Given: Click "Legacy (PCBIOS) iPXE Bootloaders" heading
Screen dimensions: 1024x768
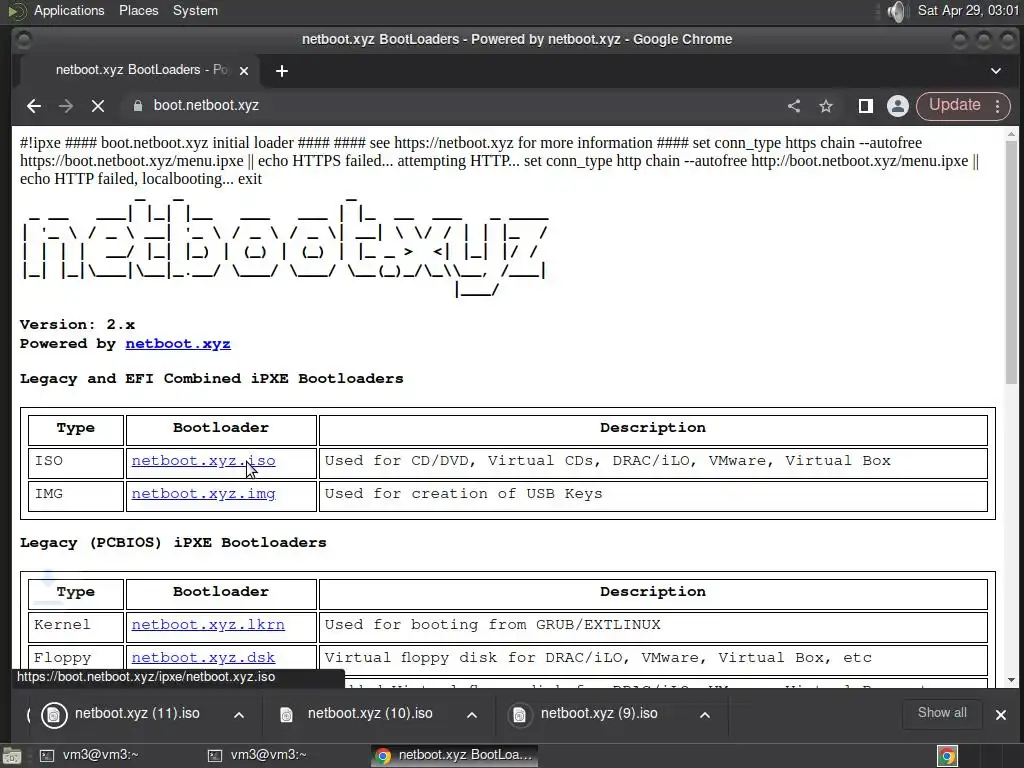Looking at the screenshot, I should pos(173,543).
